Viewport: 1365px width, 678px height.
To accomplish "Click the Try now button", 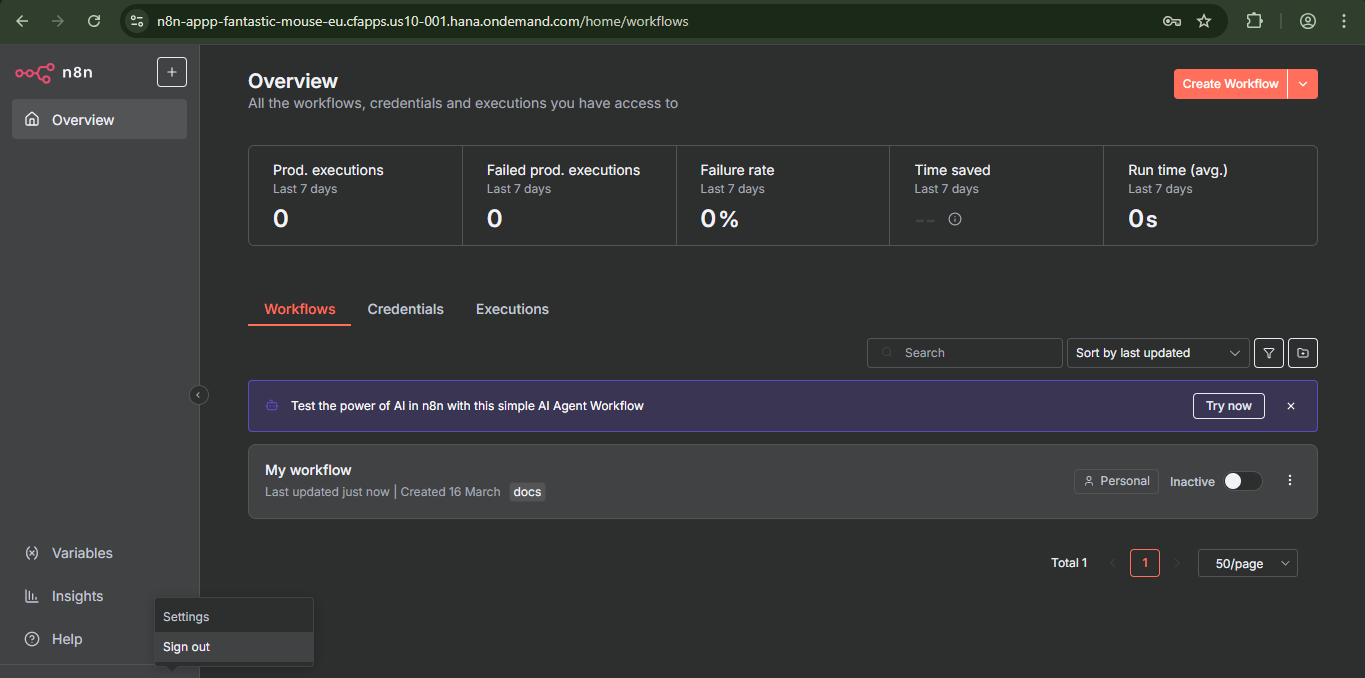I will point(1228,405).
